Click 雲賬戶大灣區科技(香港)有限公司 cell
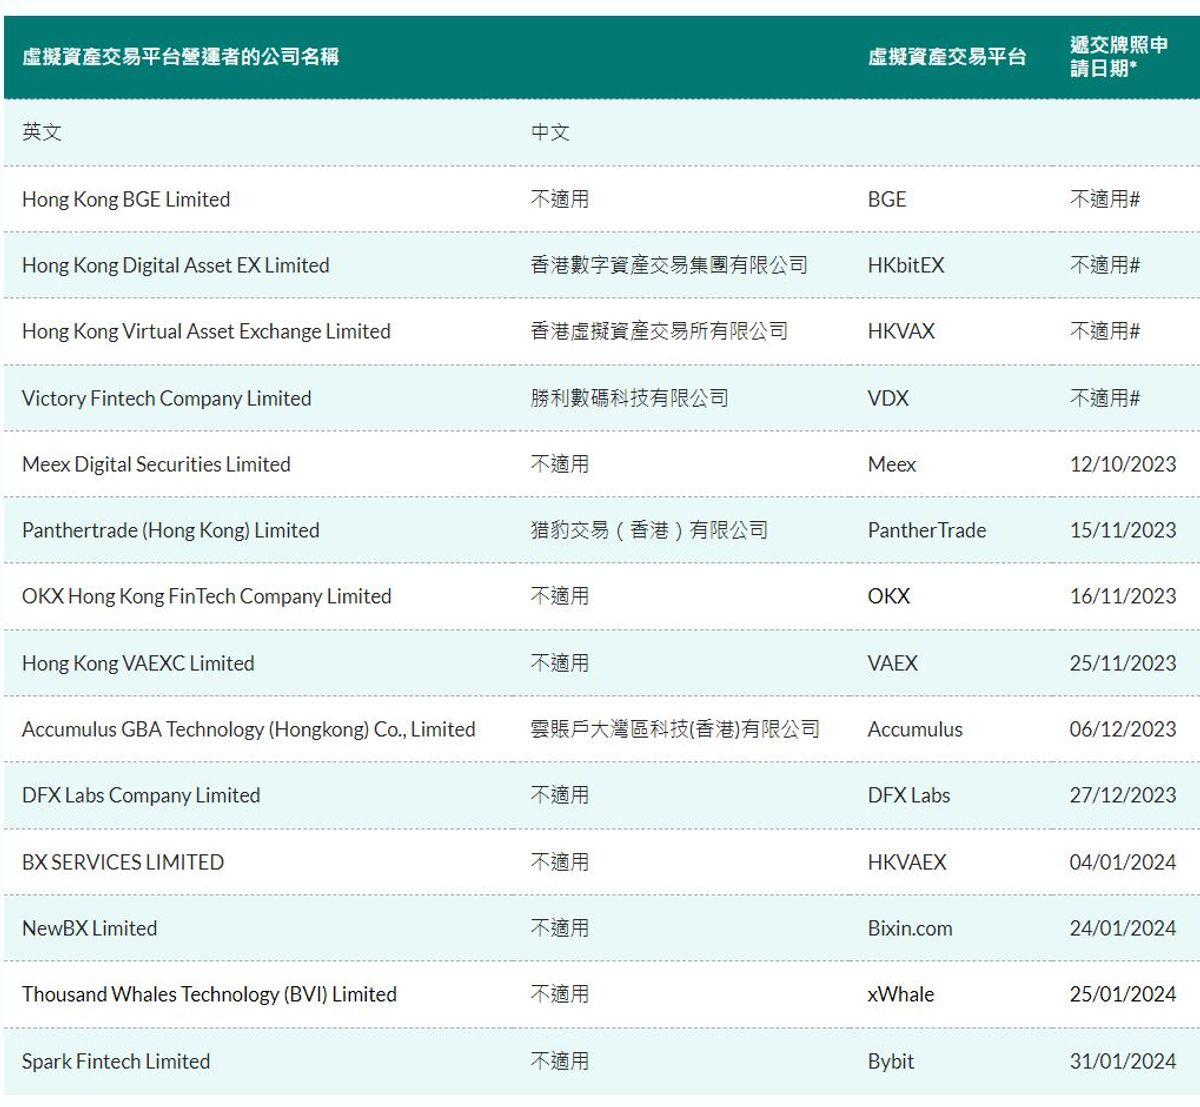This screenshot has height=1107, width=1200. [x=675, y=729]
